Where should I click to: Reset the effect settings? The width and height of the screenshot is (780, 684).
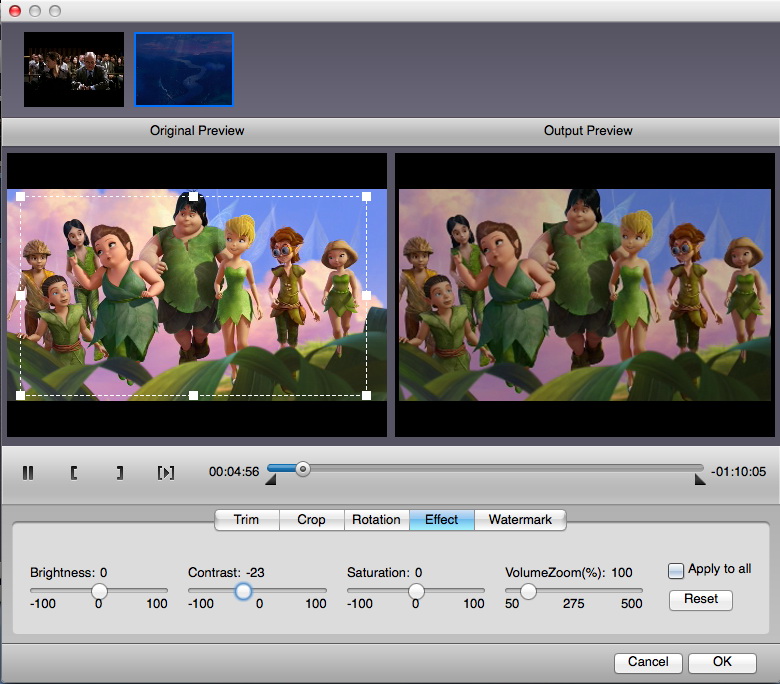point(700,599)
